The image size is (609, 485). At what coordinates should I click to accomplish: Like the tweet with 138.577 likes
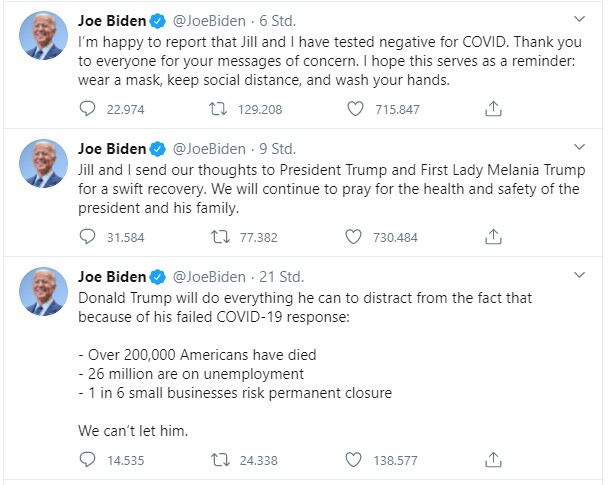[353, 461]
